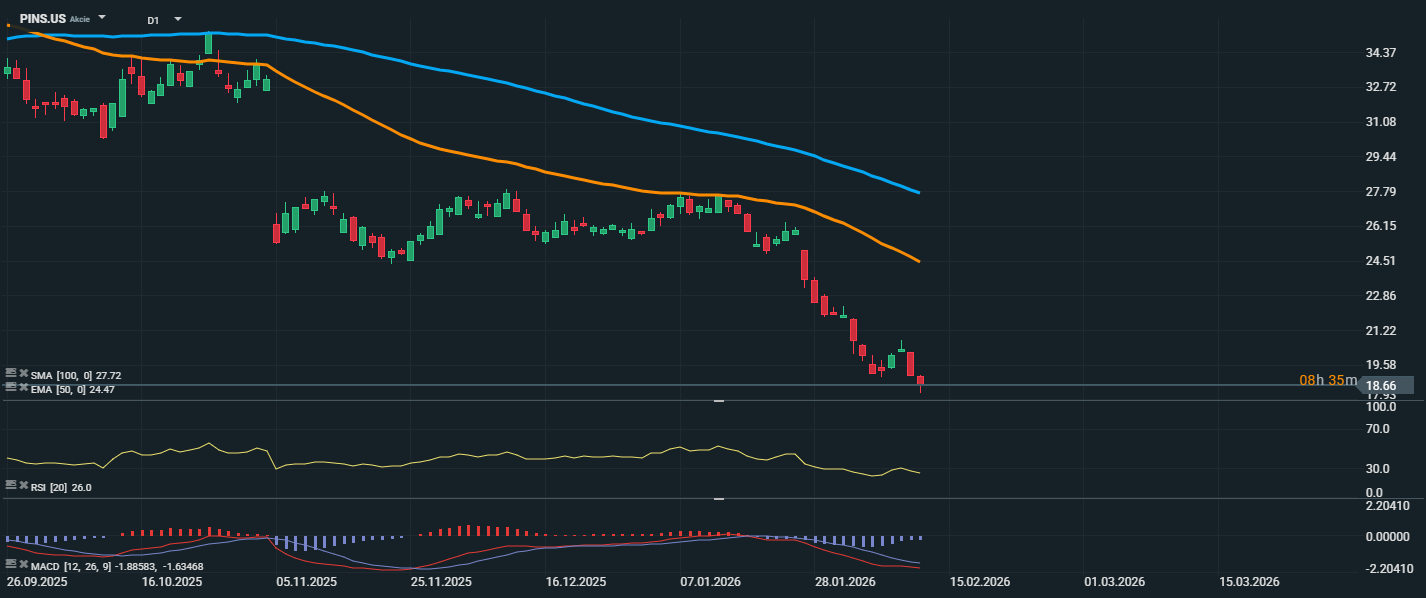Open the D1 timeframe dropdown arrow
Image resolution: width=1426 pixels, height=598 pixels.
tap(178, 19)
